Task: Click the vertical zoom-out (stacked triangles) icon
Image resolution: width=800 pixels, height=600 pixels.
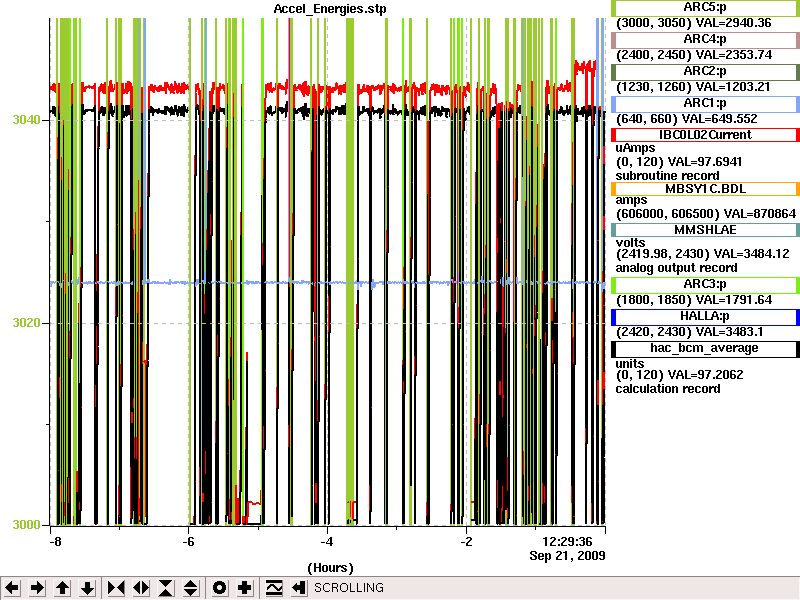Action: [x=191, y=588]
